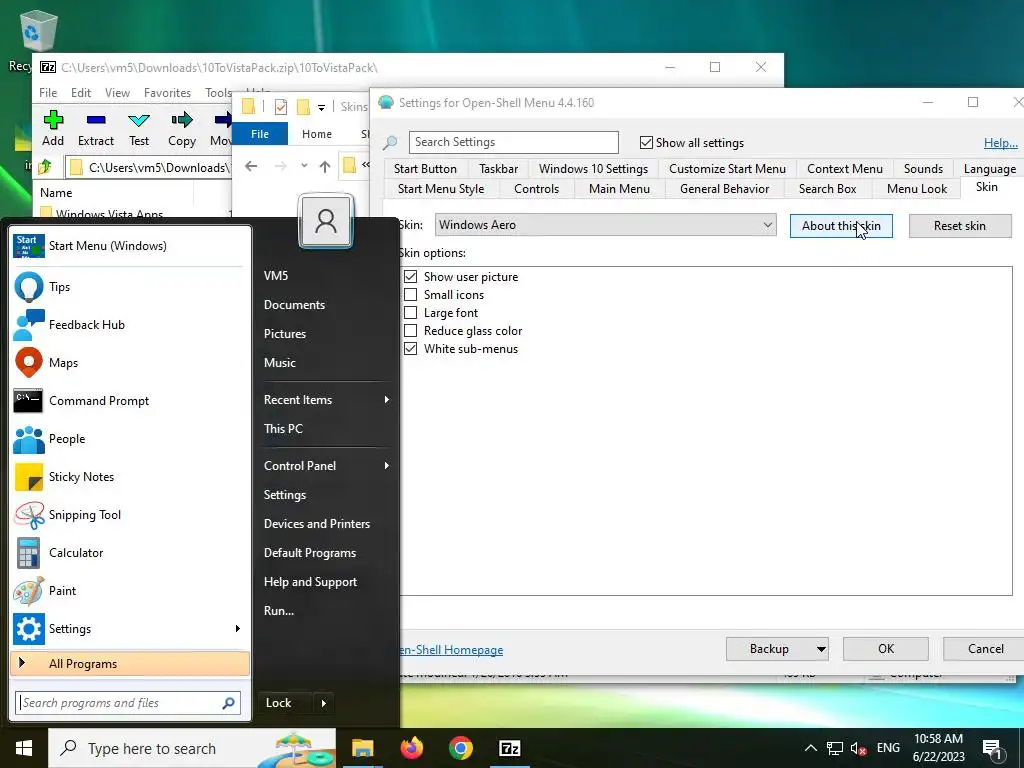Switch to the Start Button tab

tap(425, 168)
